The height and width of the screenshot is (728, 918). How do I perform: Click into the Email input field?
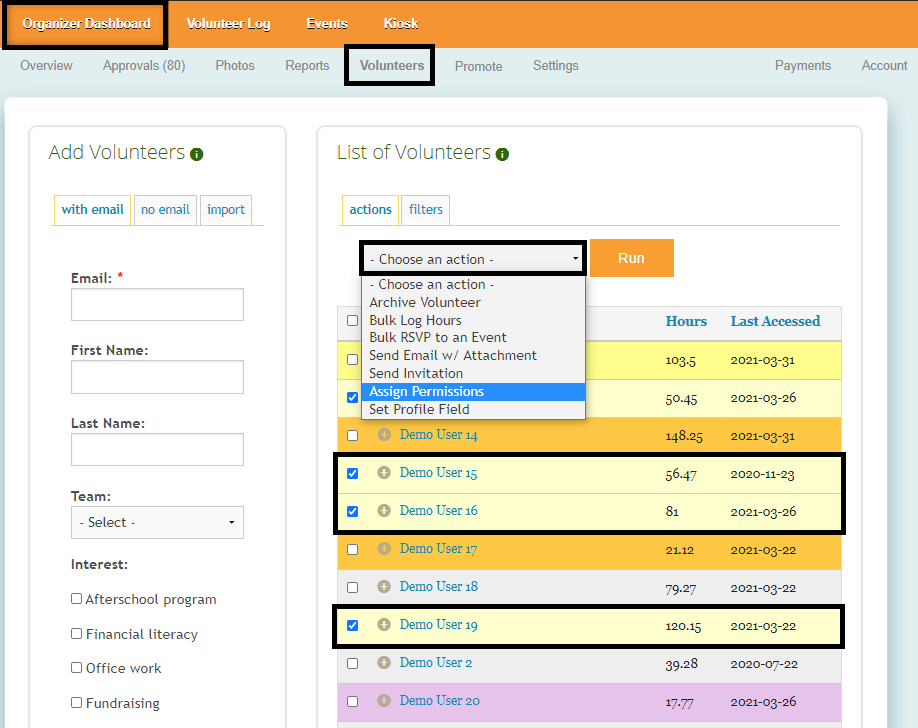[157, 305]
